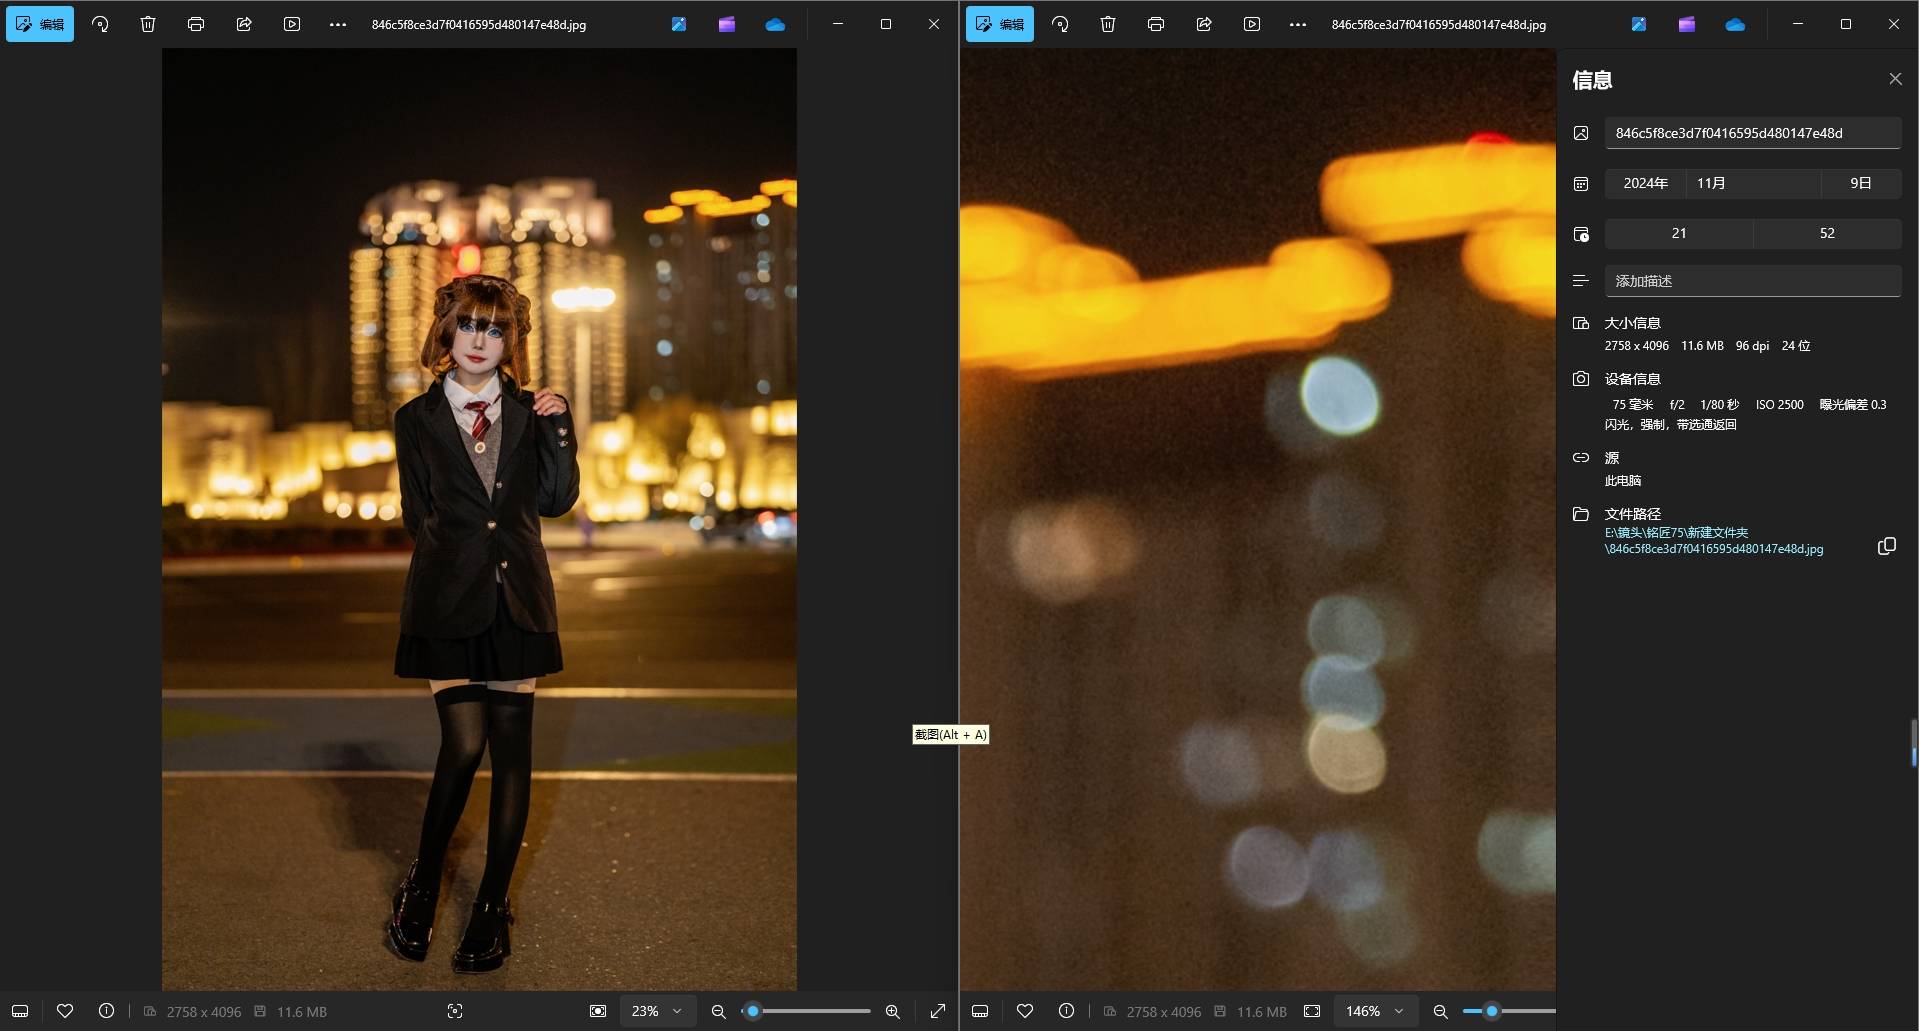Click the Edit button in left window
The image size is (1919, 1031).
coord(40,24)
